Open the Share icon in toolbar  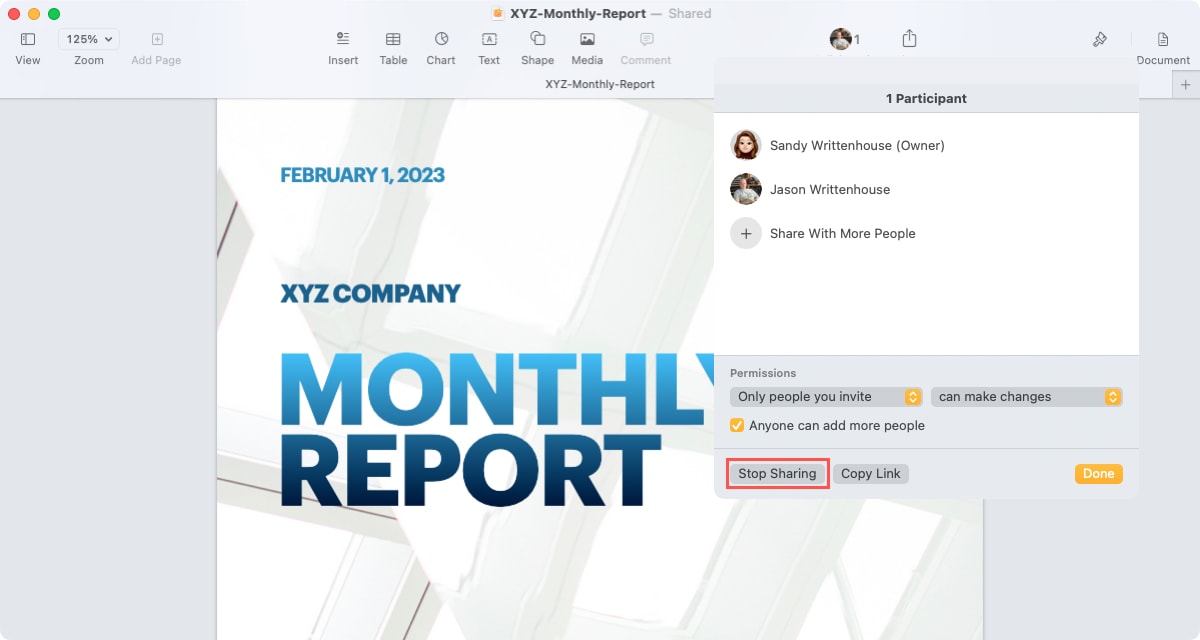pos(909,39)
